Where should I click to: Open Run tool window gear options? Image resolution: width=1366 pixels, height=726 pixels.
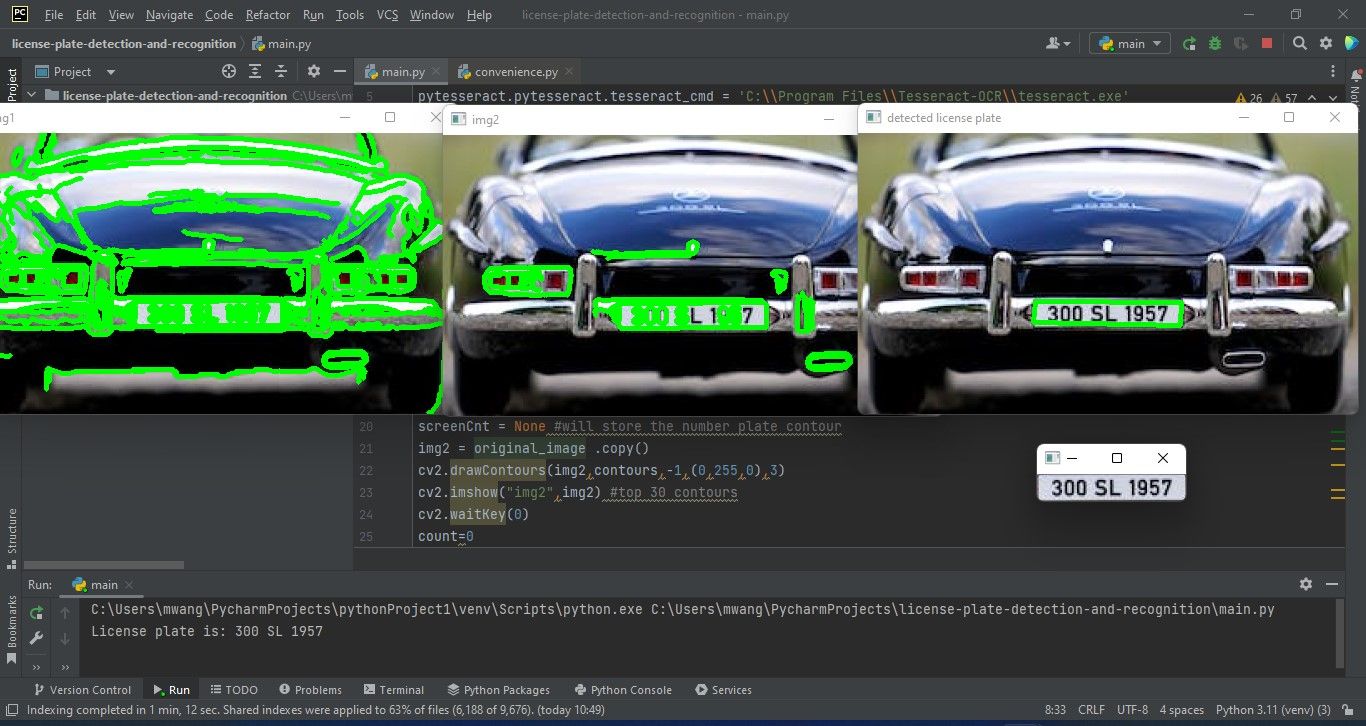point(1306,584)
